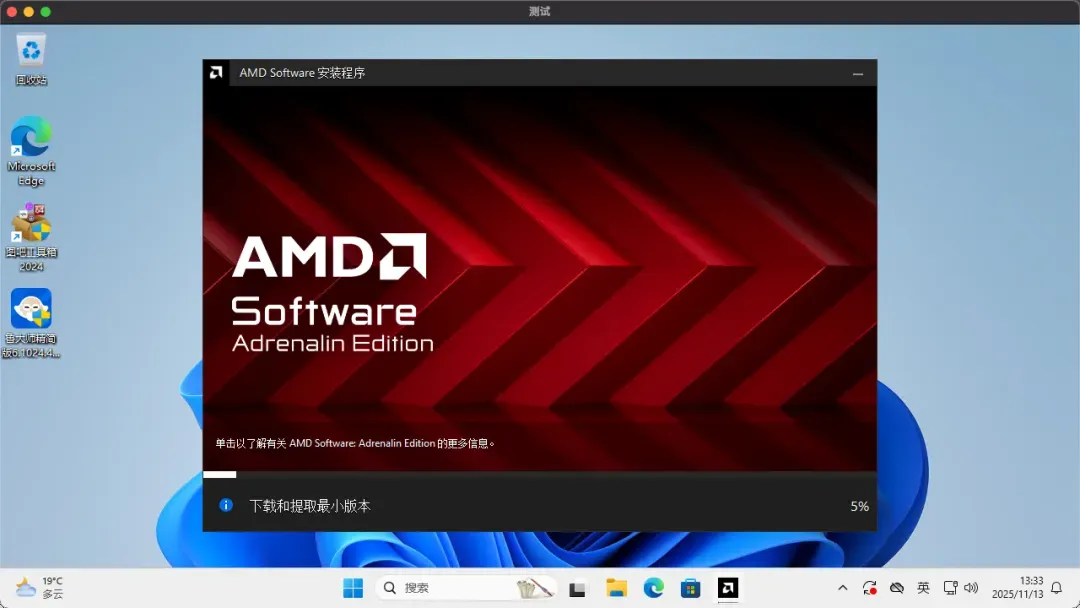This screenshot has width=1080, height=608.
Task: Open Microsoft Edge from the taskbar
Action: coord(653,588)
